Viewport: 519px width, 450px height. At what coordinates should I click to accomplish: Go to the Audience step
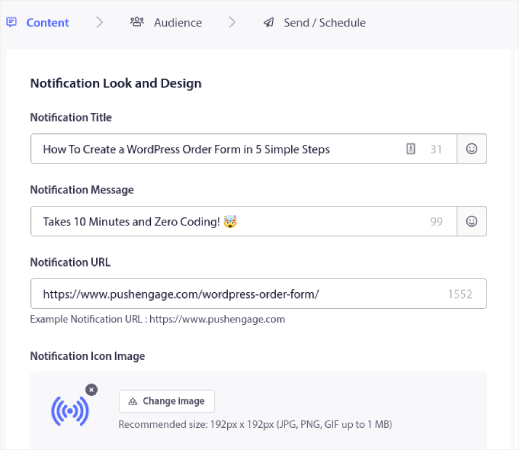coord(166,23)
